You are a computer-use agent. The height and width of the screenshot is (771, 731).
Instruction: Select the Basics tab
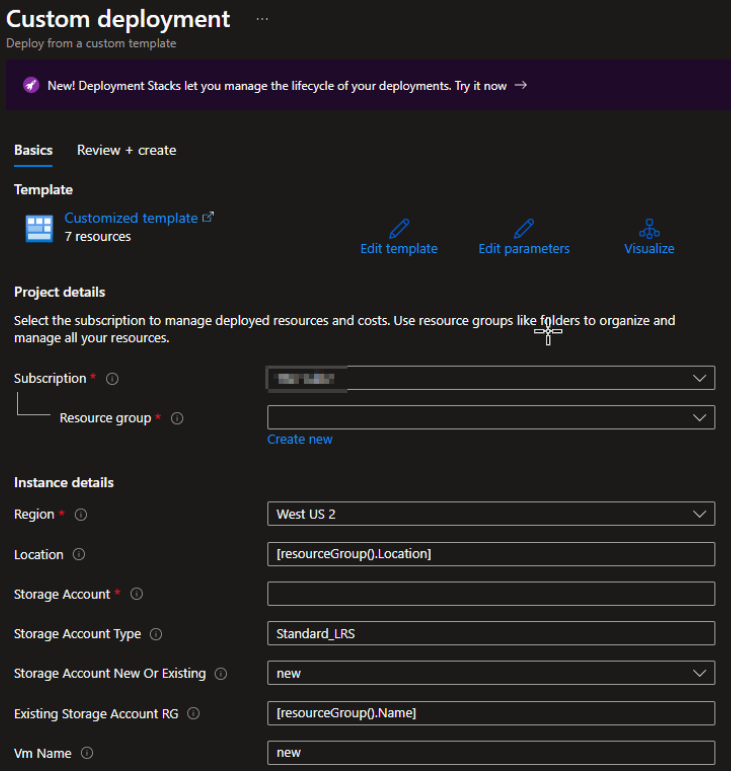click(x=33, y=150)
